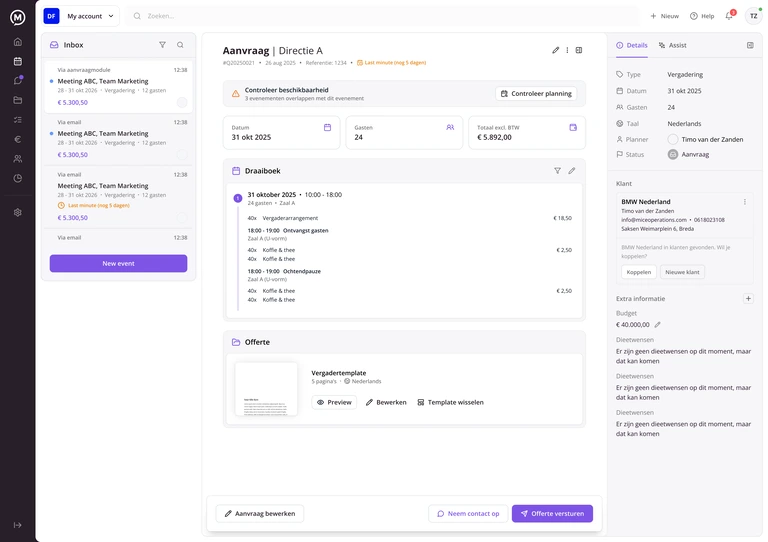Open the Vergadertemplate document thumbnail

(x=266, y=389)
